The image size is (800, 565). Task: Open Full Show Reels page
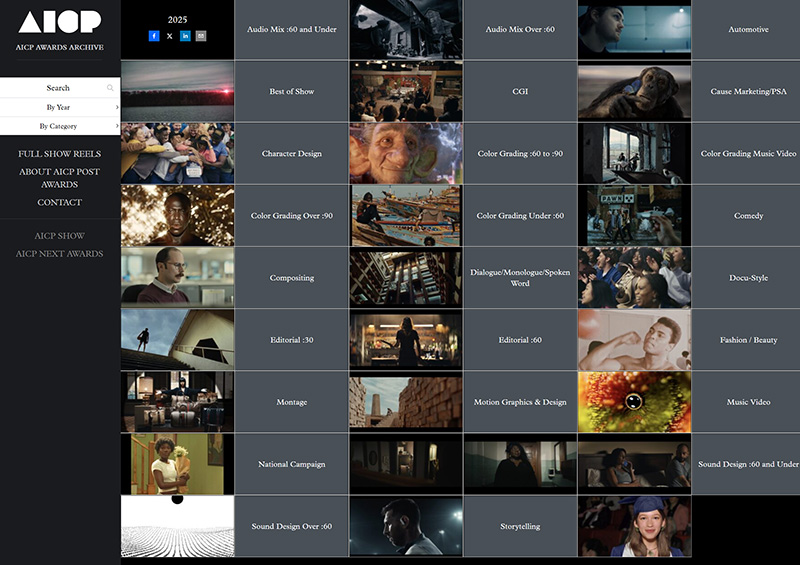[60, 154]
